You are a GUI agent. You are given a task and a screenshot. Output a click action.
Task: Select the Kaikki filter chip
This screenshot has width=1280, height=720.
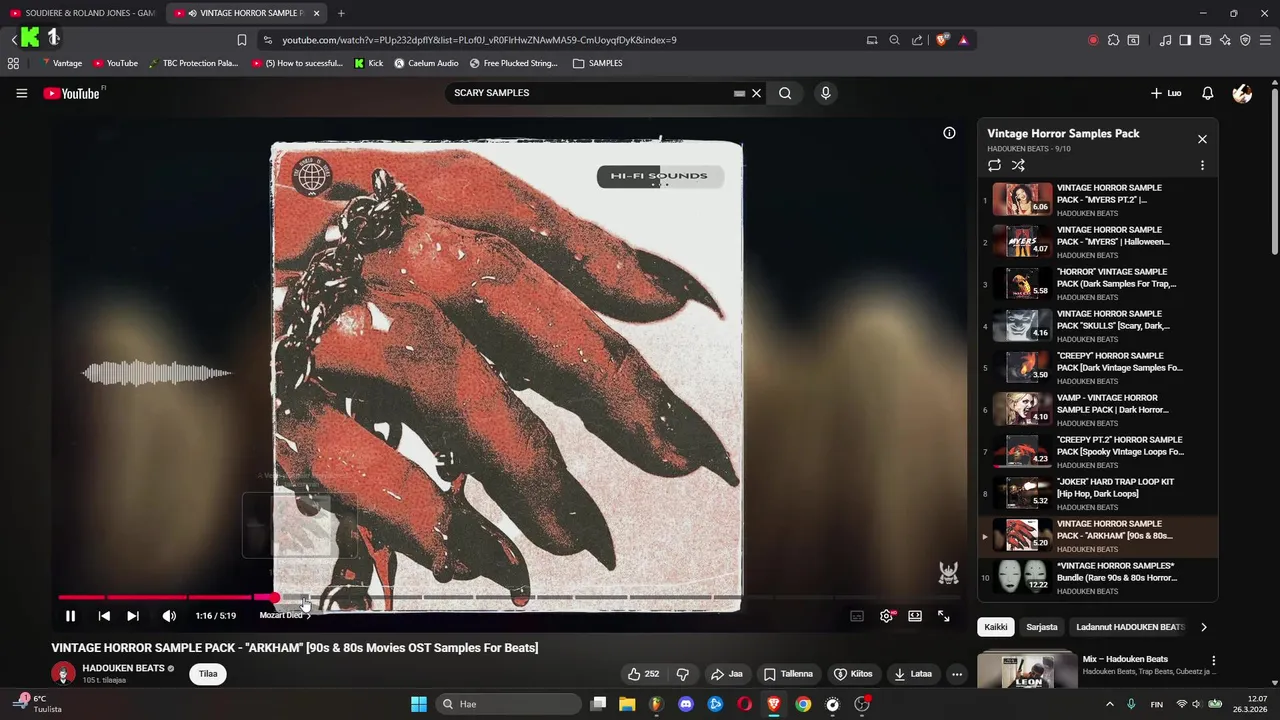click(996, 627)
